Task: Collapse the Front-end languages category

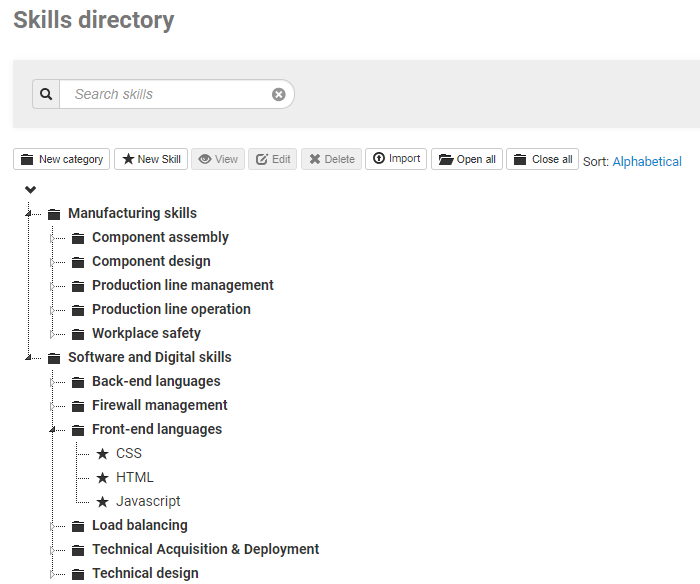Action: point(53,429)
